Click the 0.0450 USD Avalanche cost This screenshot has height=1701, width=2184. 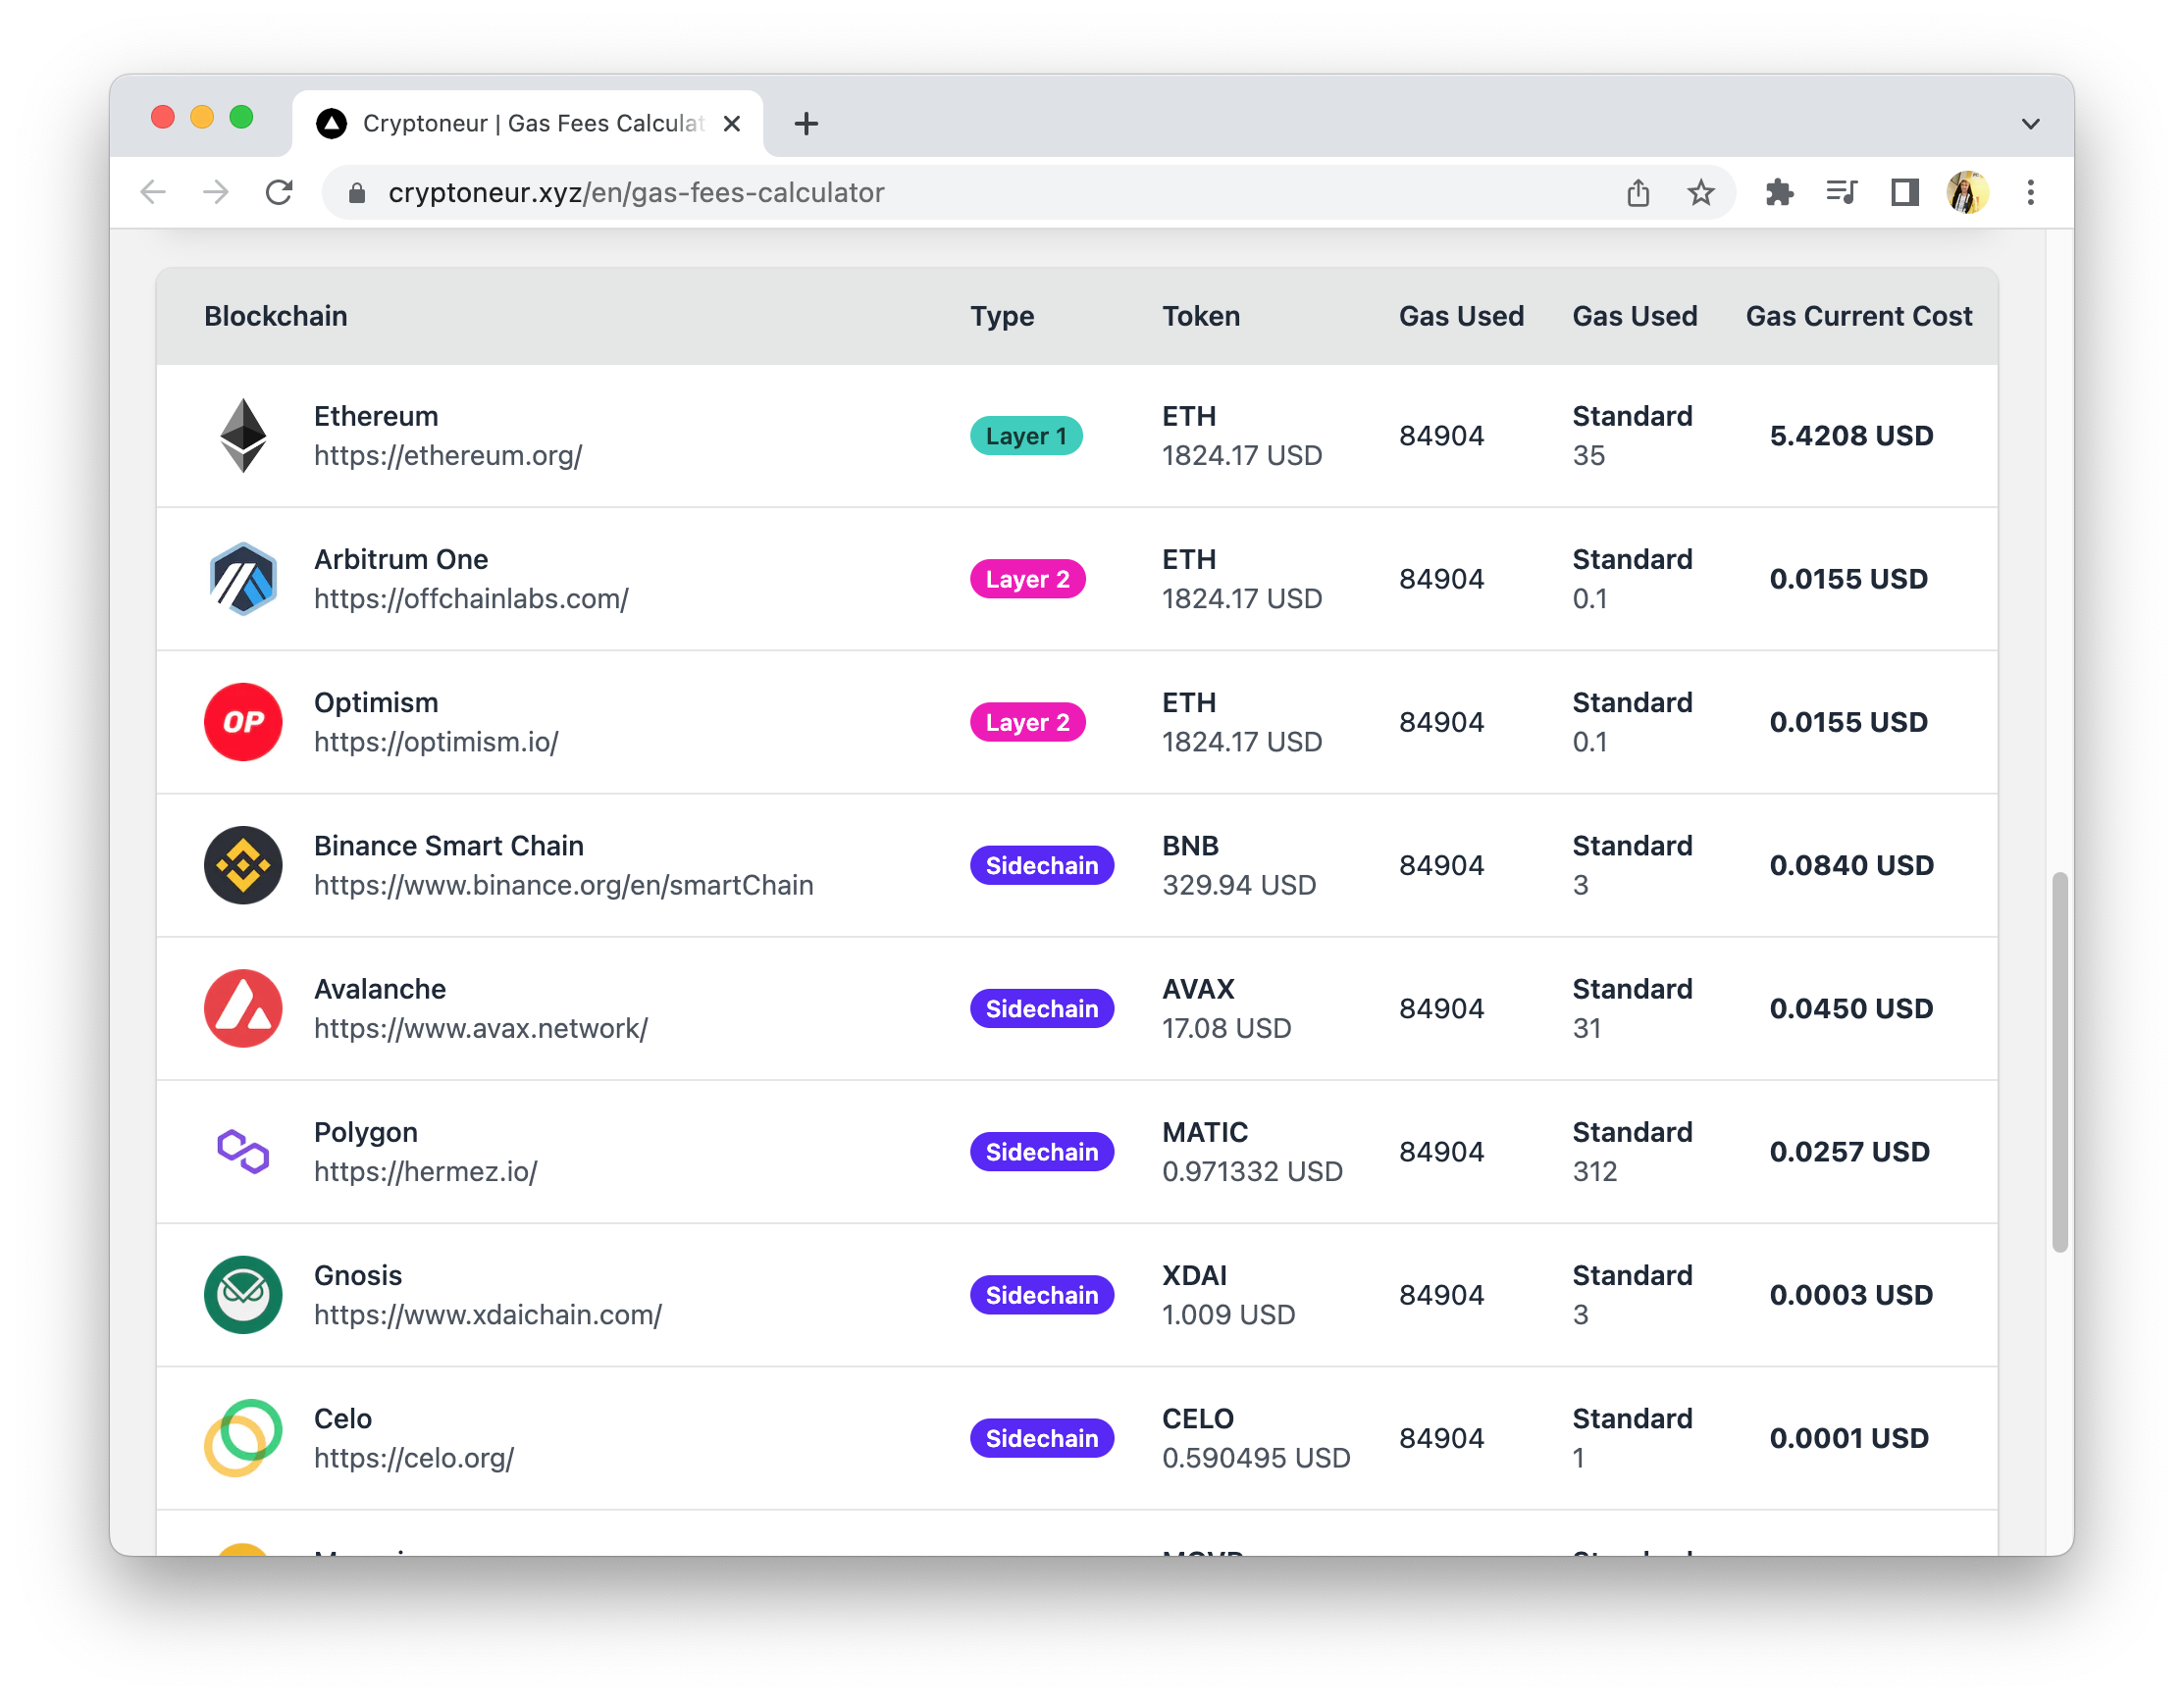tap(1851, 1008)
